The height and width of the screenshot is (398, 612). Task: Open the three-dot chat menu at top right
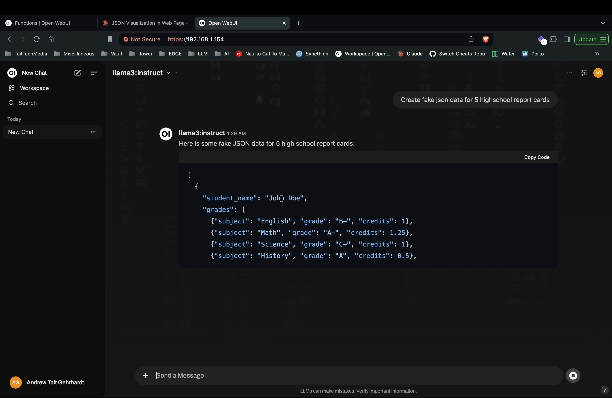point(569,73)
